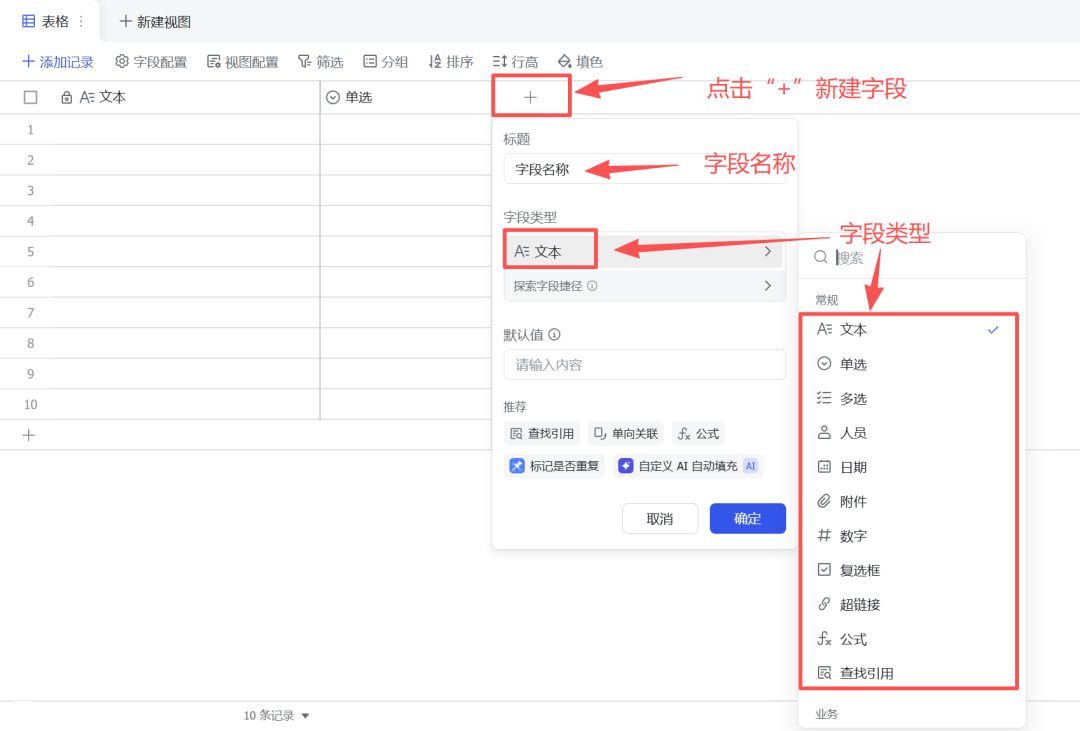Open the 排序 sorting options
The height and width of the screenshot is (731, 1080).
click(450, 61)
